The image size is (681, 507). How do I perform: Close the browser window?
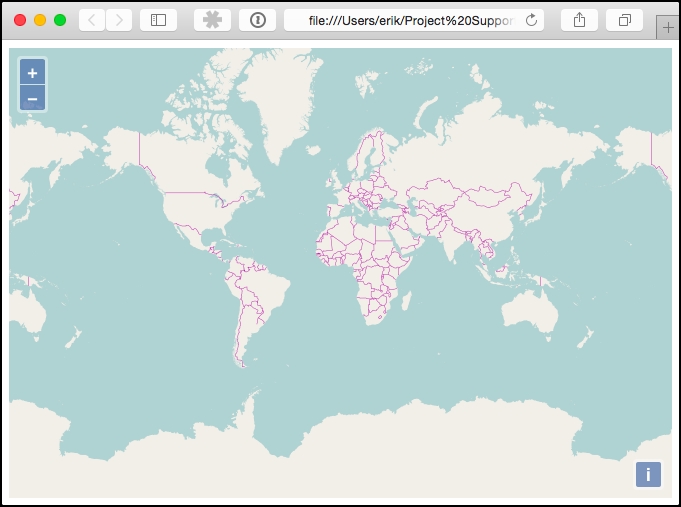point(20,20)
